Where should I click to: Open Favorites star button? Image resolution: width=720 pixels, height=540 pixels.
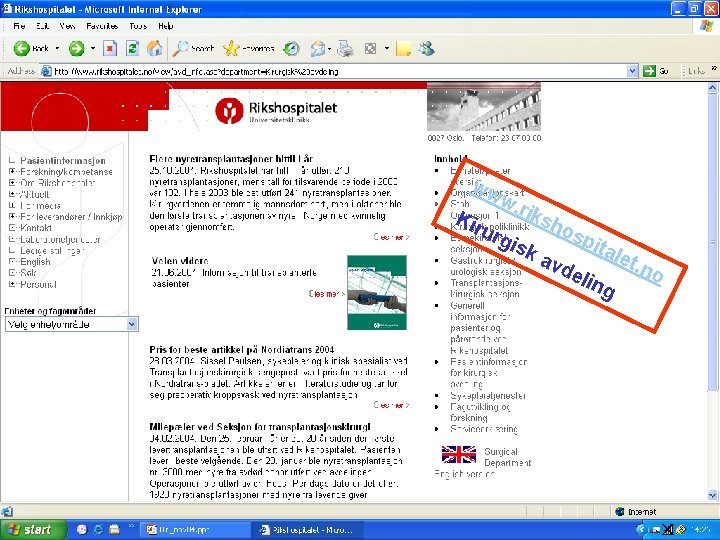tap(248, 48)
